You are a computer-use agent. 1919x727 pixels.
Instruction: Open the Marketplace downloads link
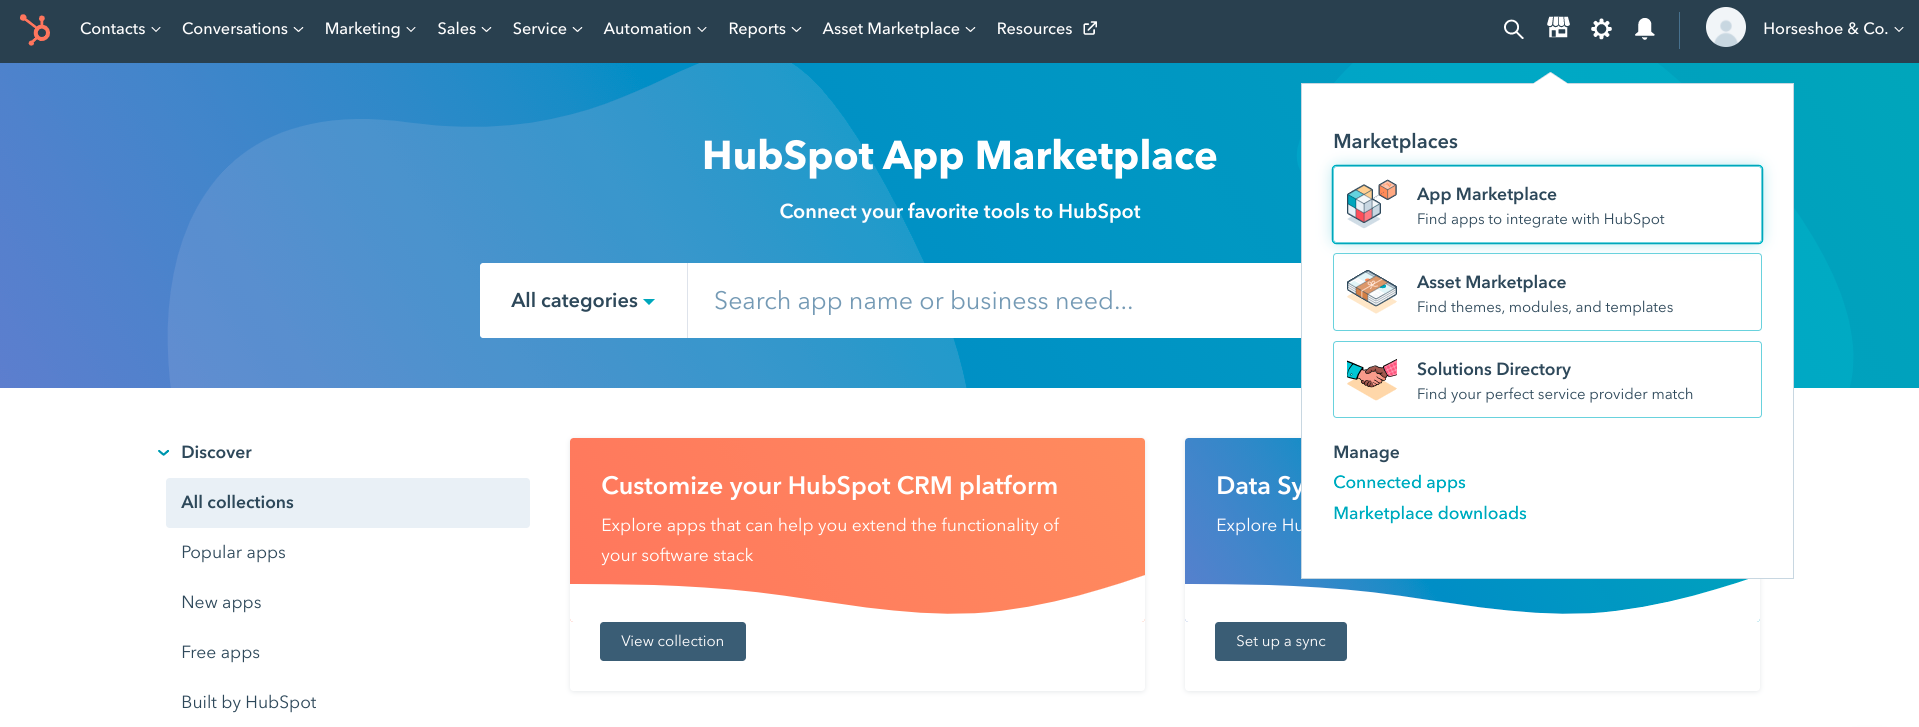tap(1430, 513)
